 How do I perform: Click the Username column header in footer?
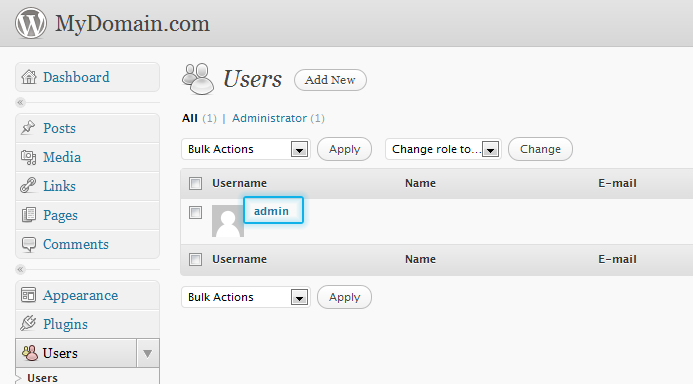pos(239,259)
